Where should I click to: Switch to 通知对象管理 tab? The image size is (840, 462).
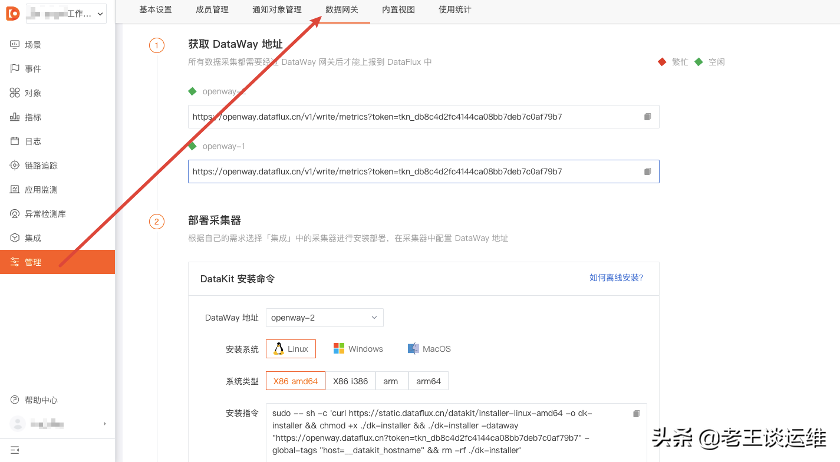pos(277,10)
